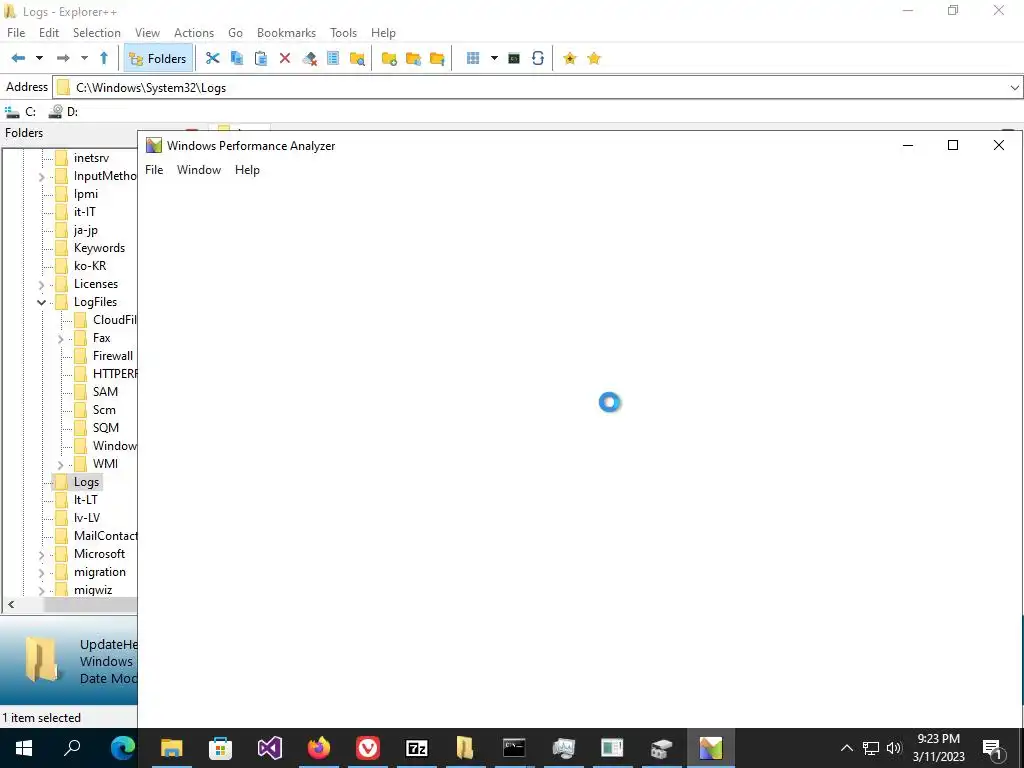Select the SAM folder in the tree
Image resolution: width=1024 pixels, height=768 pixels.
(x=105, y=392)
